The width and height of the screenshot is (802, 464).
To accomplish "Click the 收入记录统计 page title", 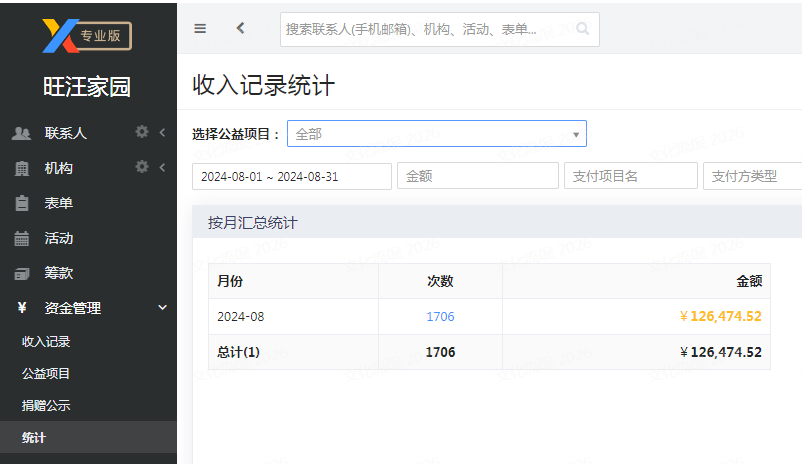I will tap(263, 85).
